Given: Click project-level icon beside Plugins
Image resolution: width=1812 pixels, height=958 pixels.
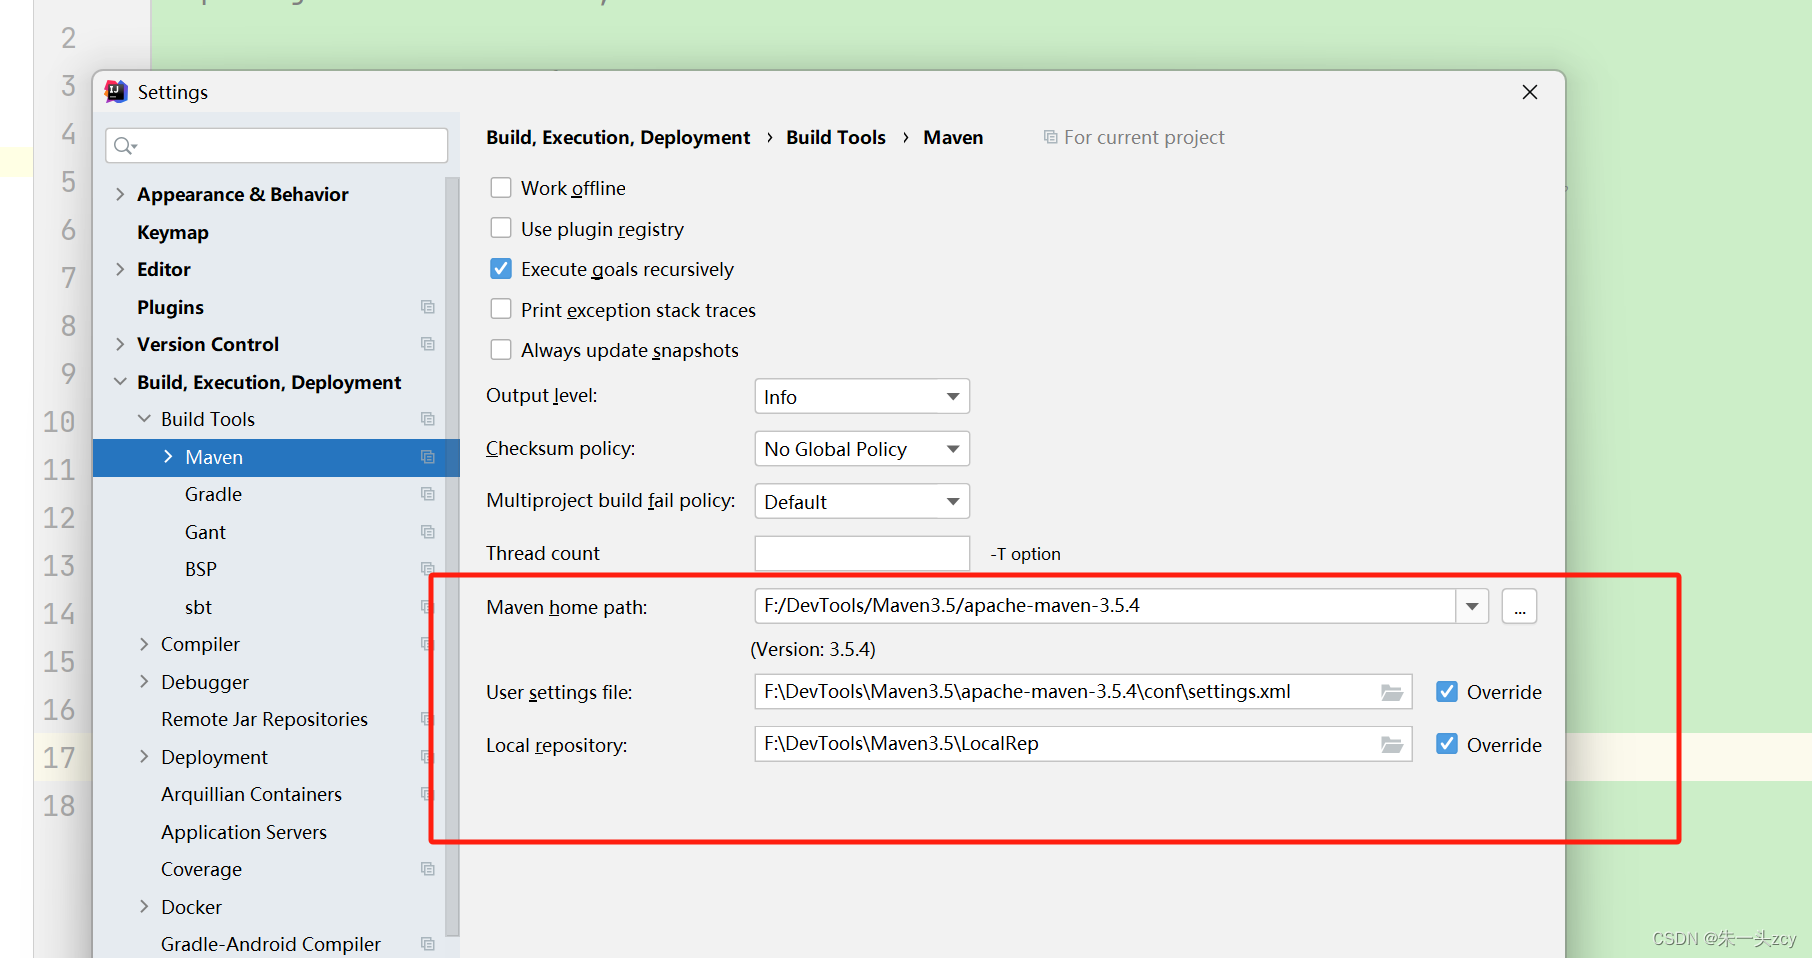Looking at the screenshot, I should pos(428,307).
